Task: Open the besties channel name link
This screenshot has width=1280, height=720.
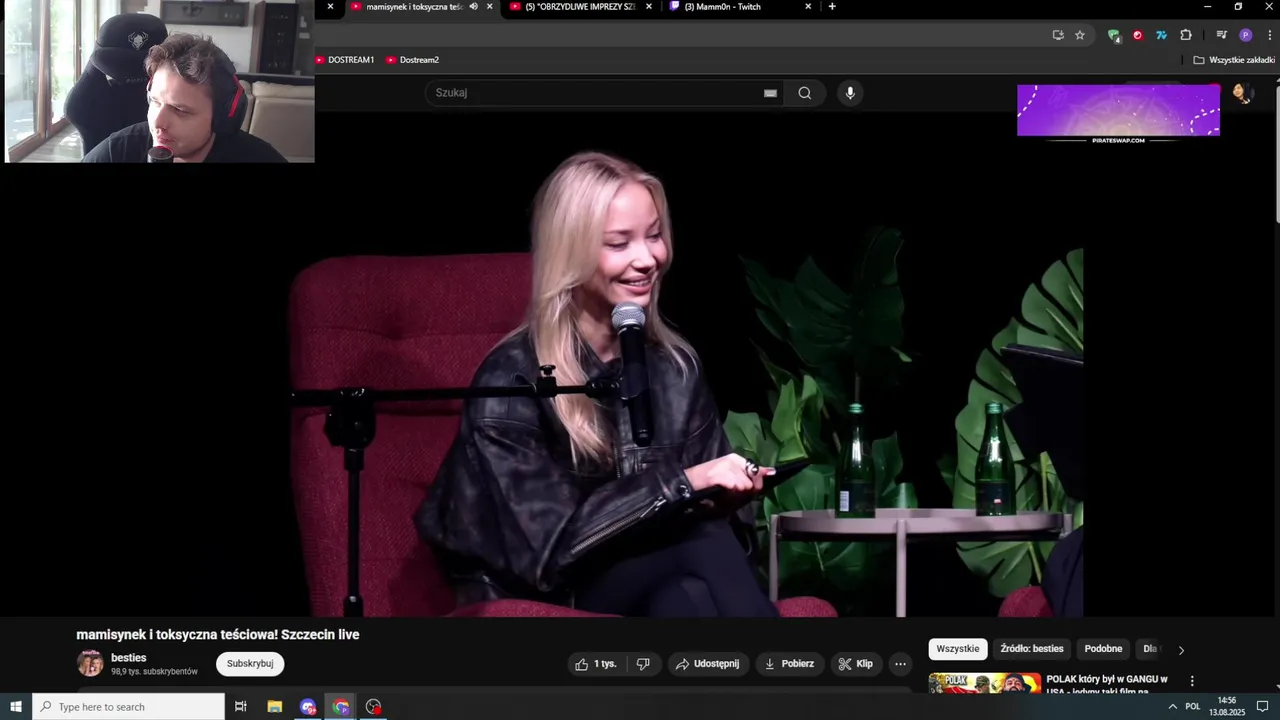Action: point(129,658)
